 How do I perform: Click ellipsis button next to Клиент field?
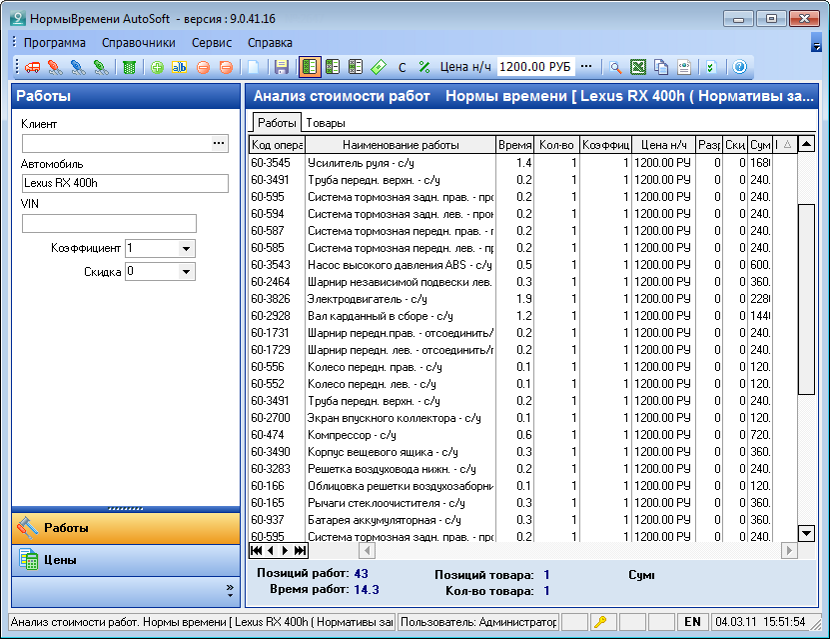tap(219, 144)
